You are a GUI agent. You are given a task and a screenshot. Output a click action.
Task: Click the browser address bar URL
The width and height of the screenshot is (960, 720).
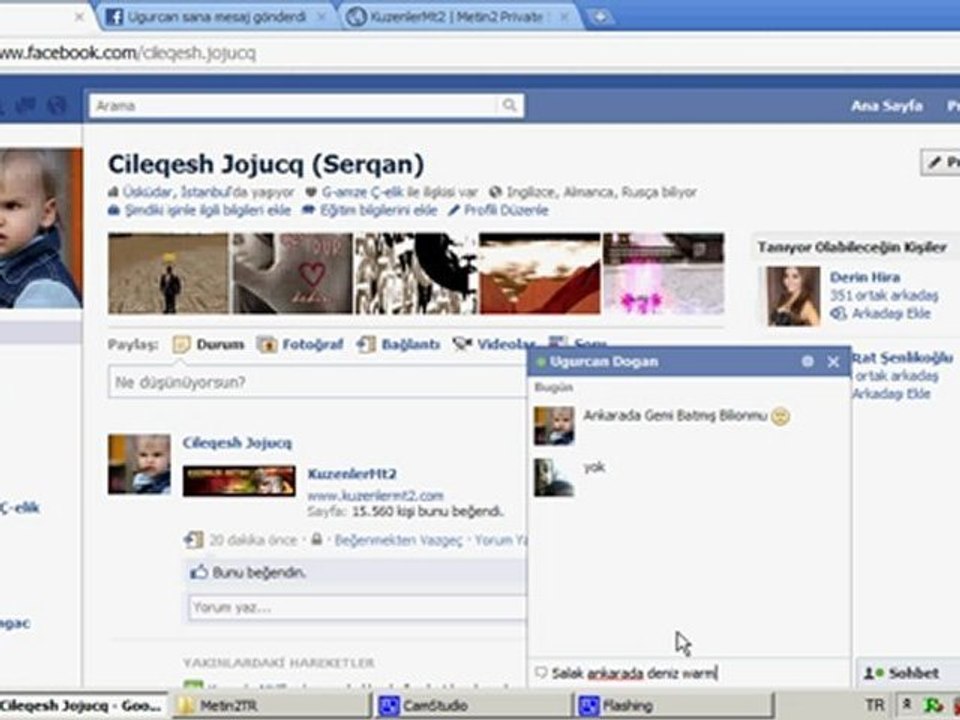coord(128,53)
